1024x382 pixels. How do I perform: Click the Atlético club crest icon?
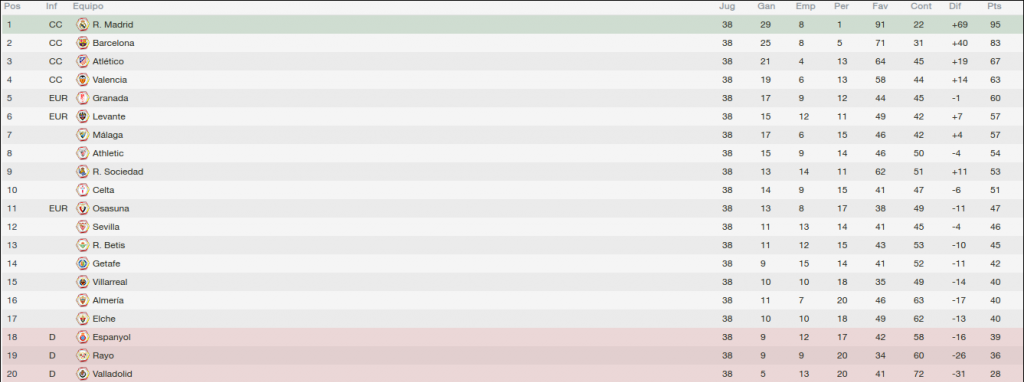pos(82,61)
